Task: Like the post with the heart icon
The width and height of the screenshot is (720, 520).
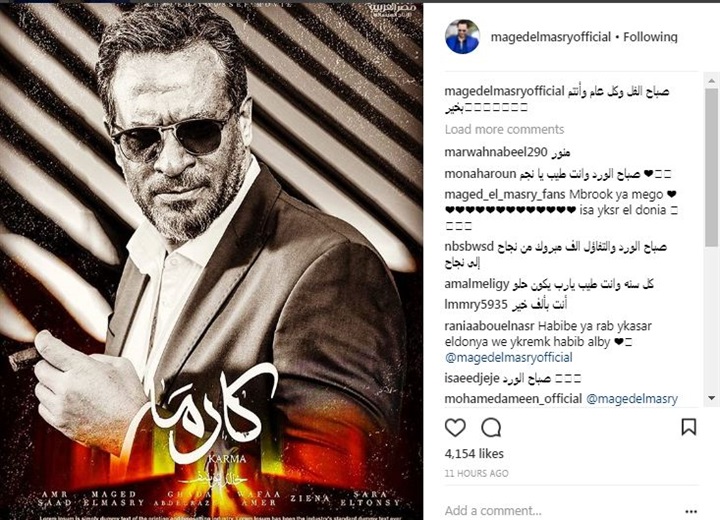Action: click(455, 428)
